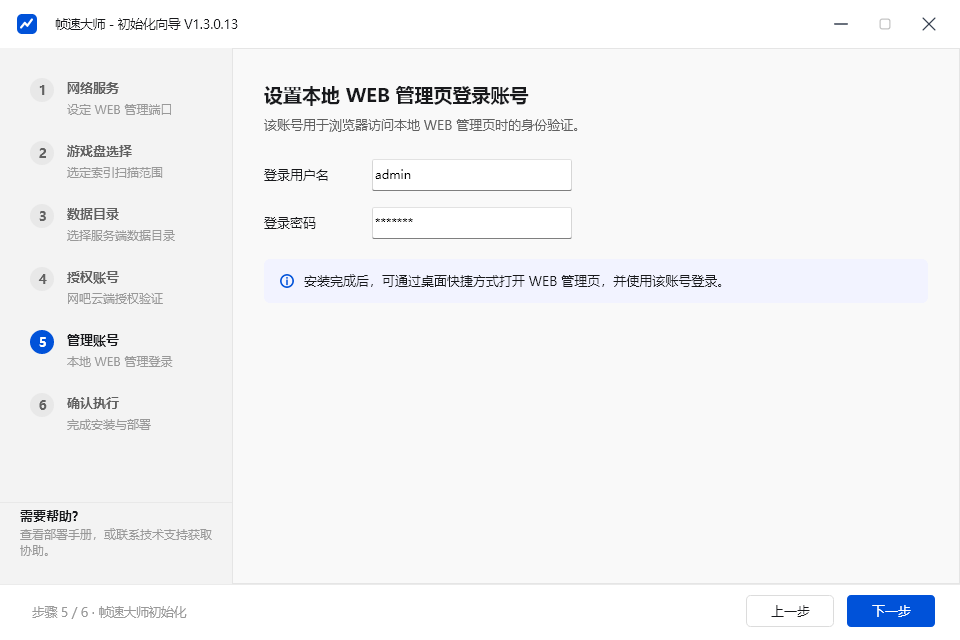Minimize the wizard window

(841, 24)
